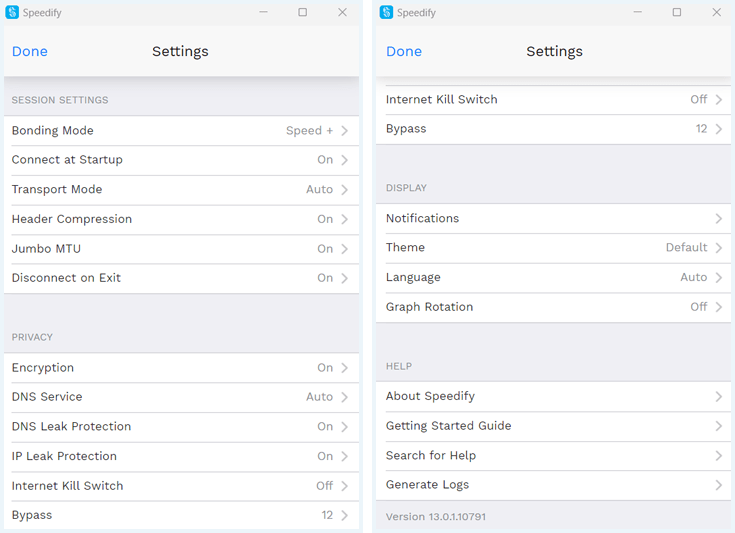Click the chevron beside Theme Default

(x=719, y=248)
